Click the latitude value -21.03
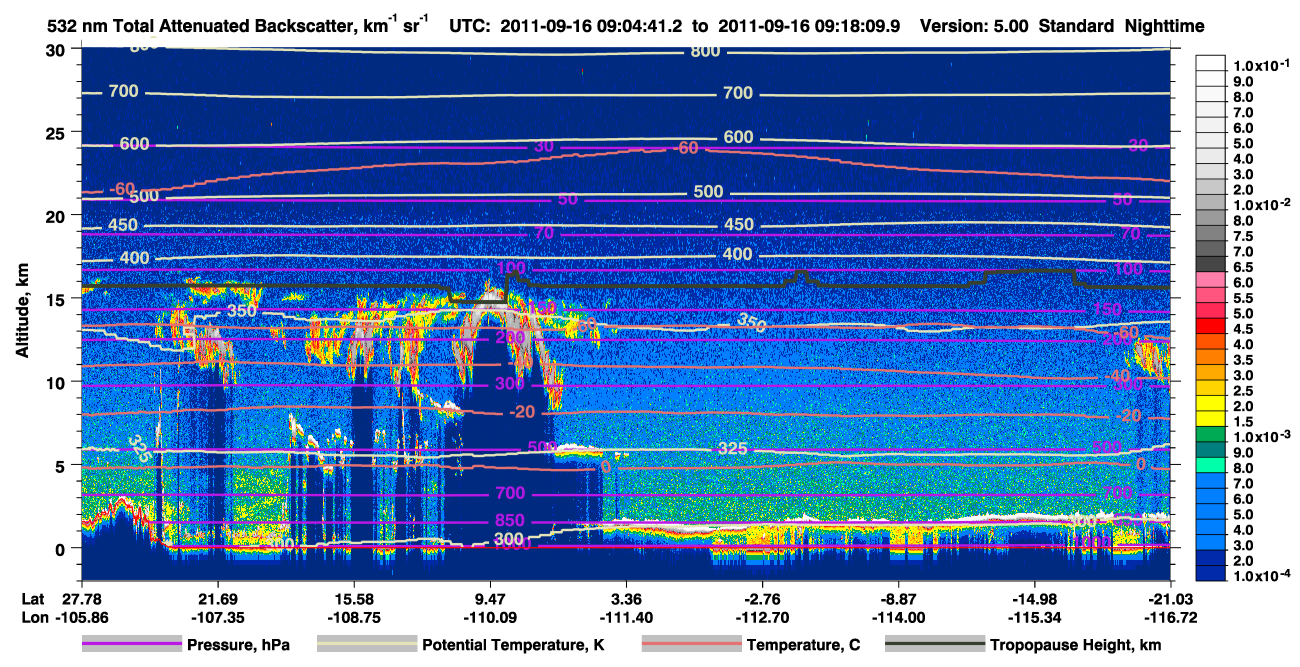Viewport: 1300px width, 667px height. pyautogui.click(x=1171, y=598)
